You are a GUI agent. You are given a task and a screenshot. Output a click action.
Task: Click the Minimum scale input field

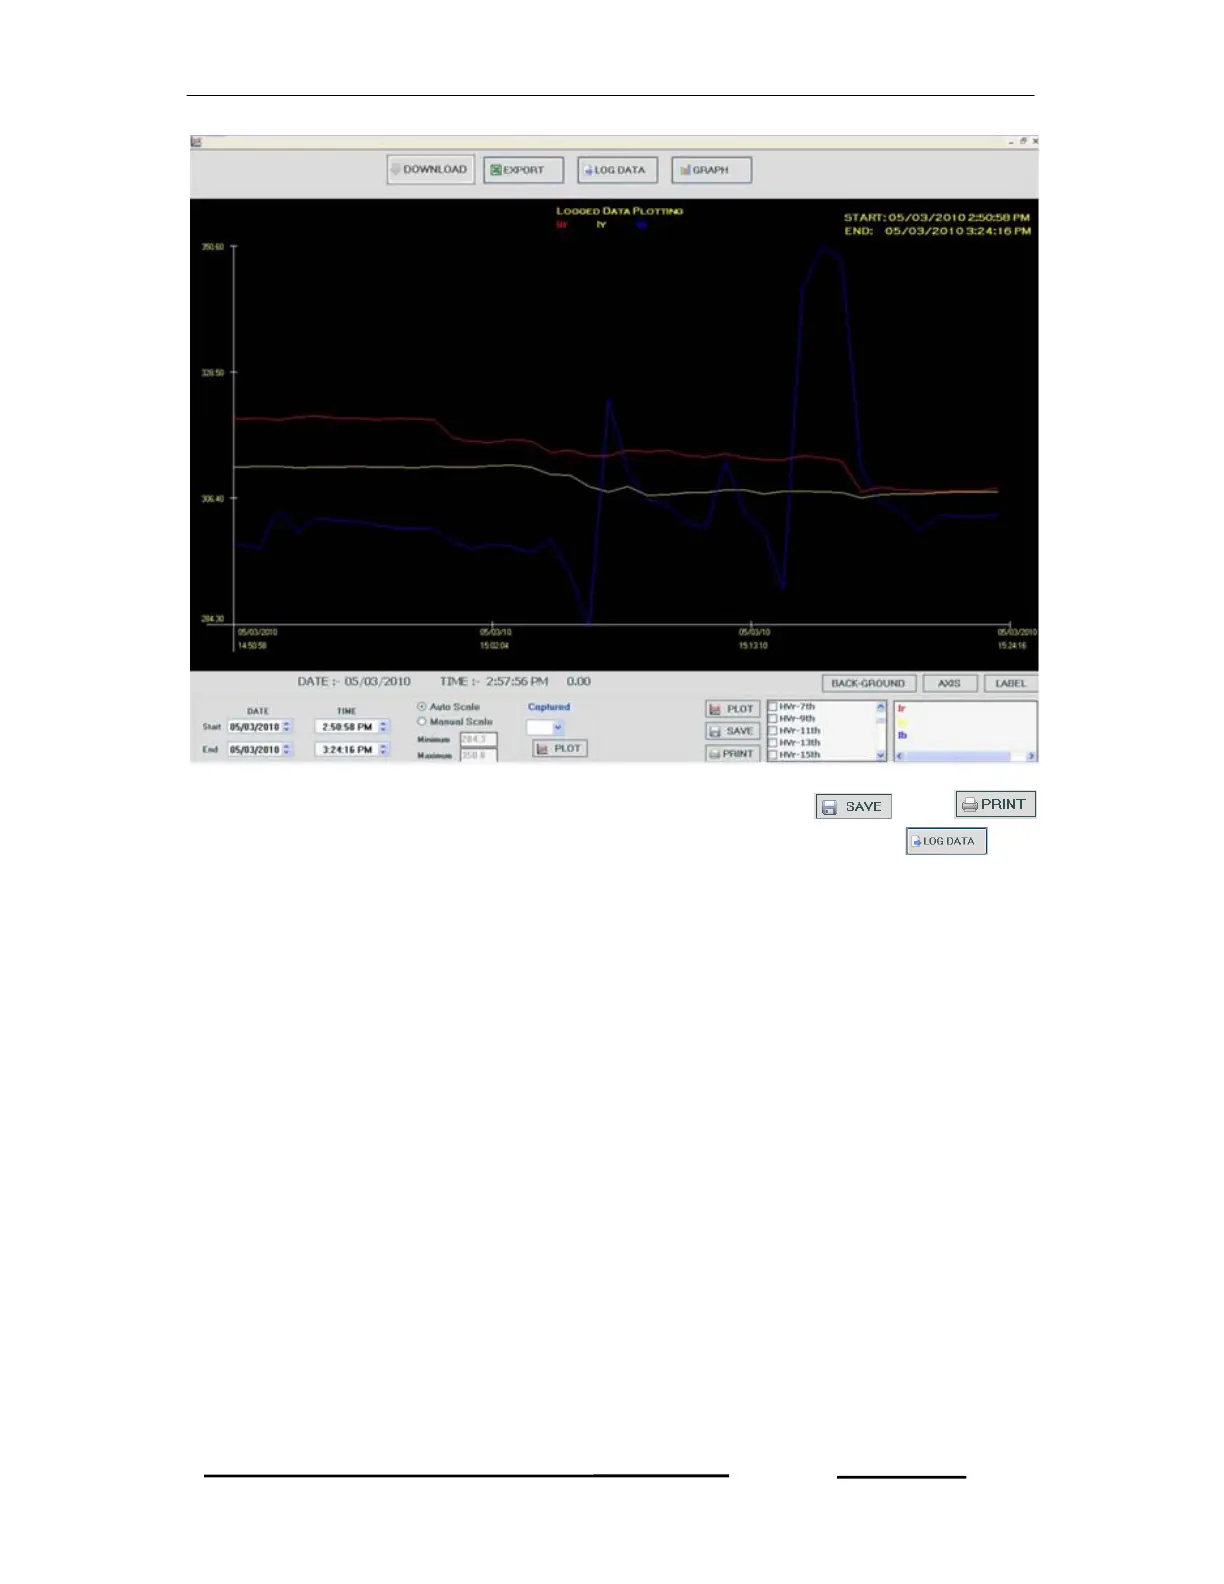pyautogui.click(x=478, y=739)
